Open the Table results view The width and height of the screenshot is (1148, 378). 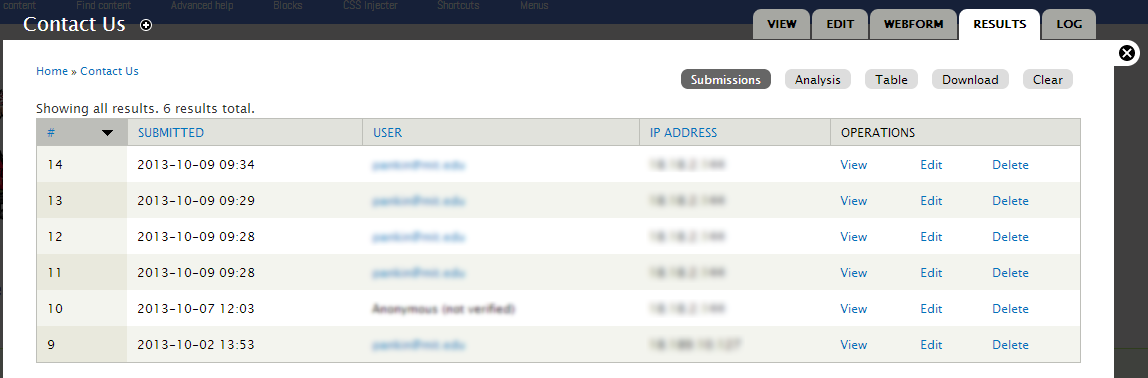coord(891,80)
